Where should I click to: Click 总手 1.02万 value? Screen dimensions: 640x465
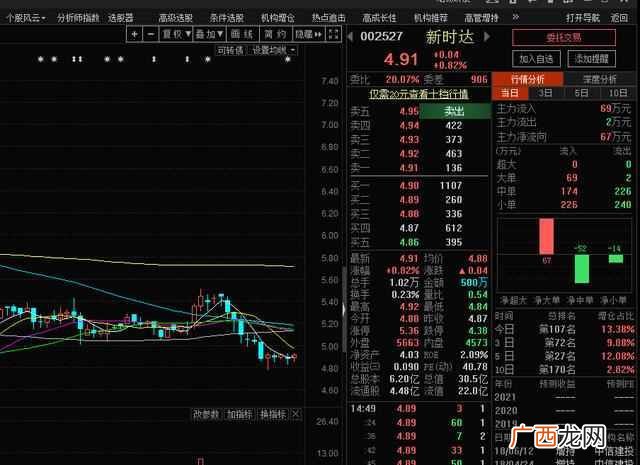[404, 283]
